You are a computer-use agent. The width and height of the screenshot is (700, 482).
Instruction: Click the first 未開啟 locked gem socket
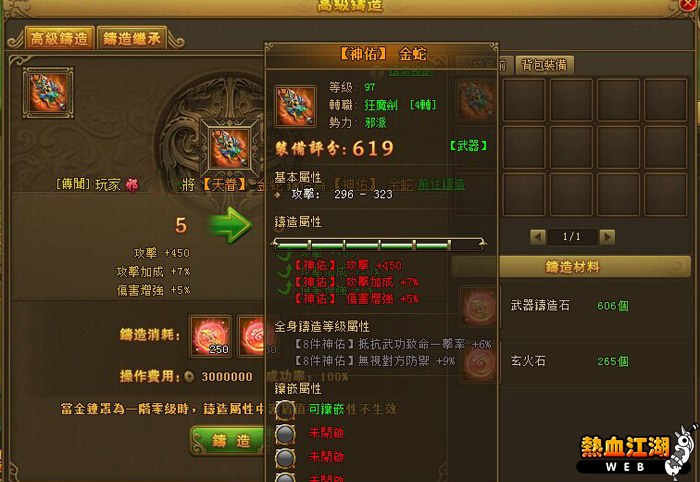pos(285,434)
